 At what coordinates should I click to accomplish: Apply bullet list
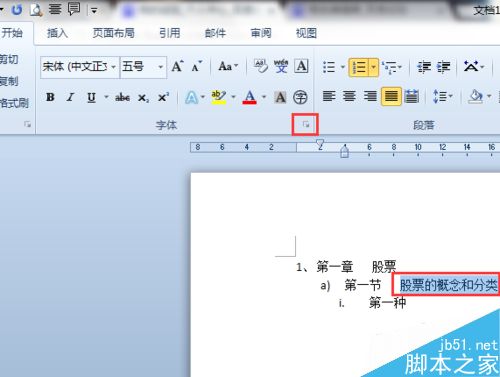coord(329,67)
